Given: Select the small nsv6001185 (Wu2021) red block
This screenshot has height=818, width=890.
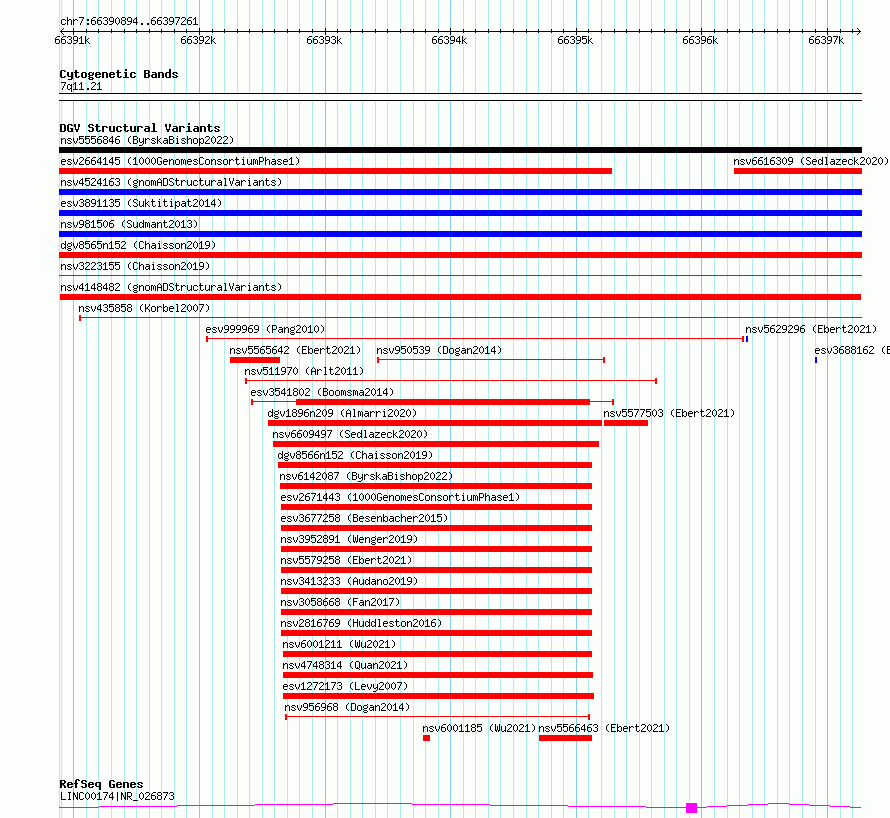Looking at the screenshot, I should click(x=426, y=738).
